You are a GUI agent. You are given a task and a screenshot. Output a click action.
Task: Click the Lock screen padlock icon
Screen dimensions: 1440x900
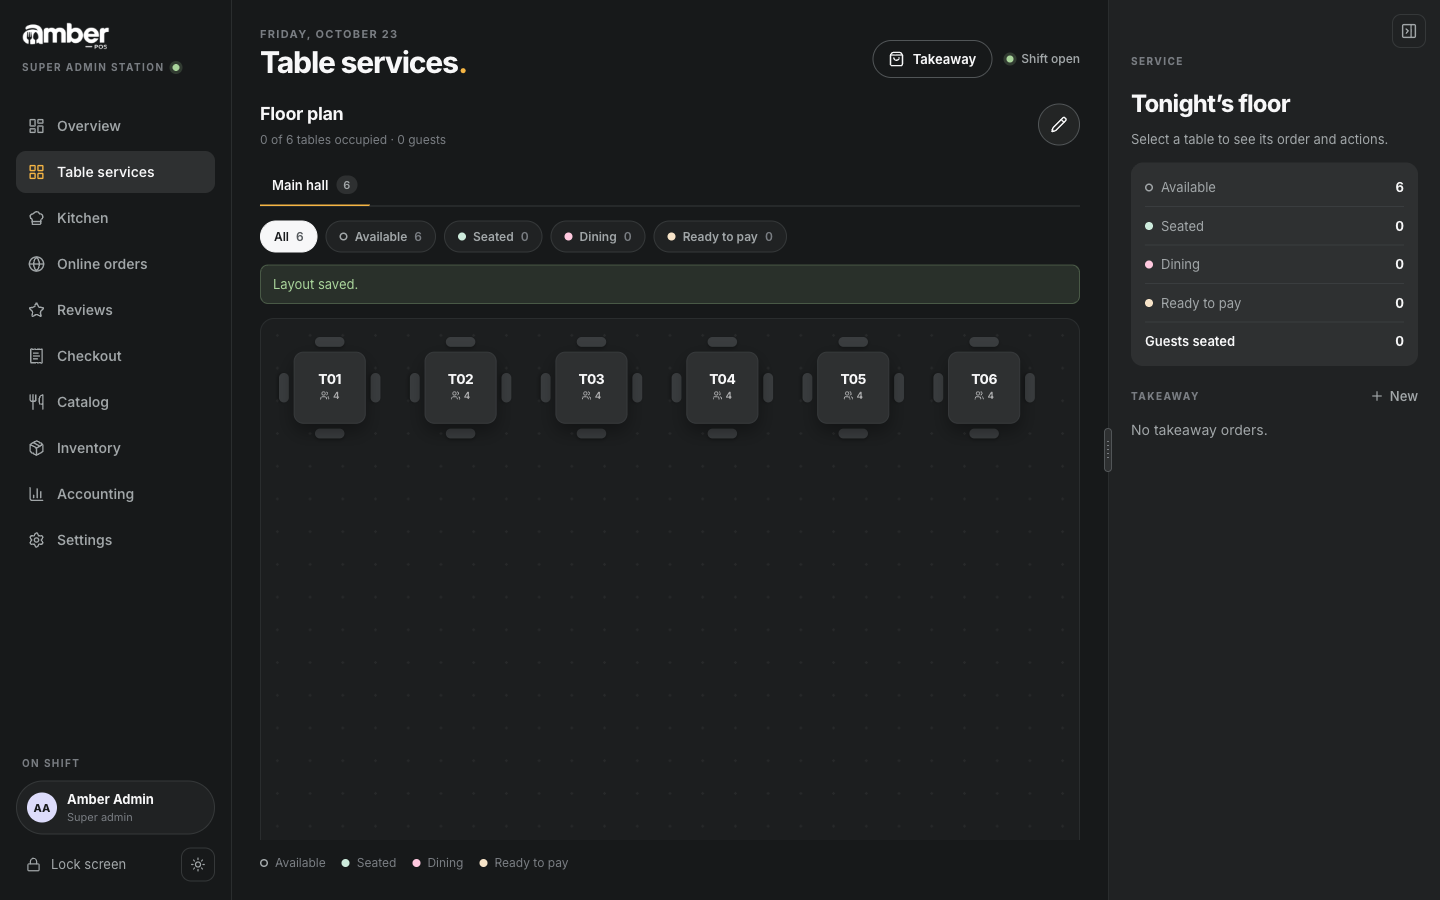pyautogui.click(x=33, y=865)
